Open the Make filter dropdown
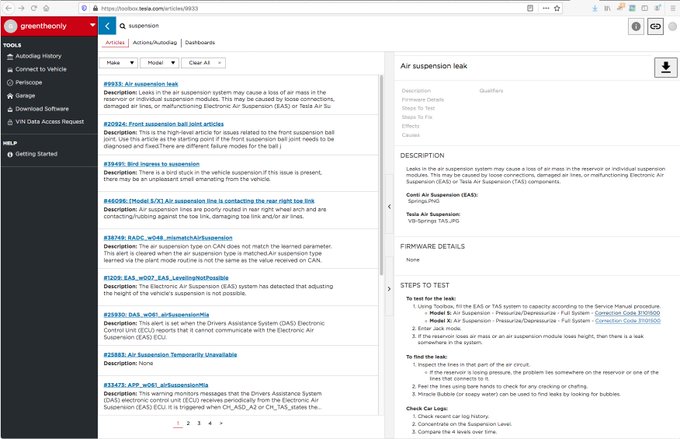Image resolution: width=680 pixels, height=439 pixels. click(118, 63)
